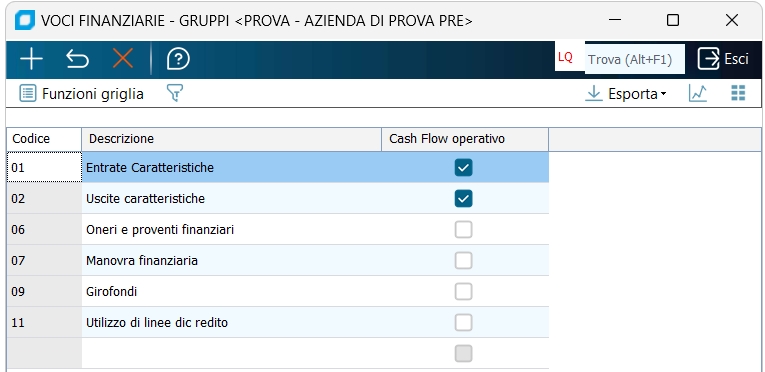
Task: Uncheck Cash Flow for Uscite caratteristiche
Action: click(463, 199)
